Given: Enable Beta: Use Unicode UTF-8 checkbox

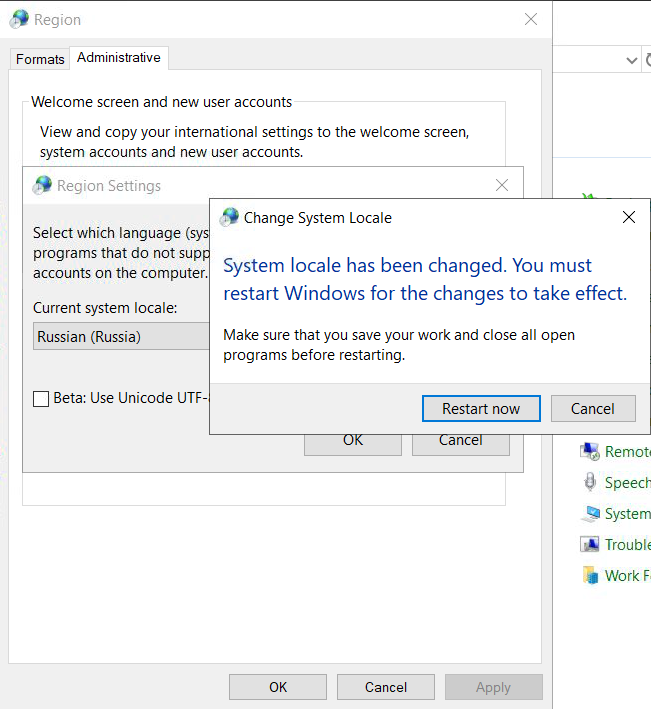Looking at the screenshot, I should point(41,398).
